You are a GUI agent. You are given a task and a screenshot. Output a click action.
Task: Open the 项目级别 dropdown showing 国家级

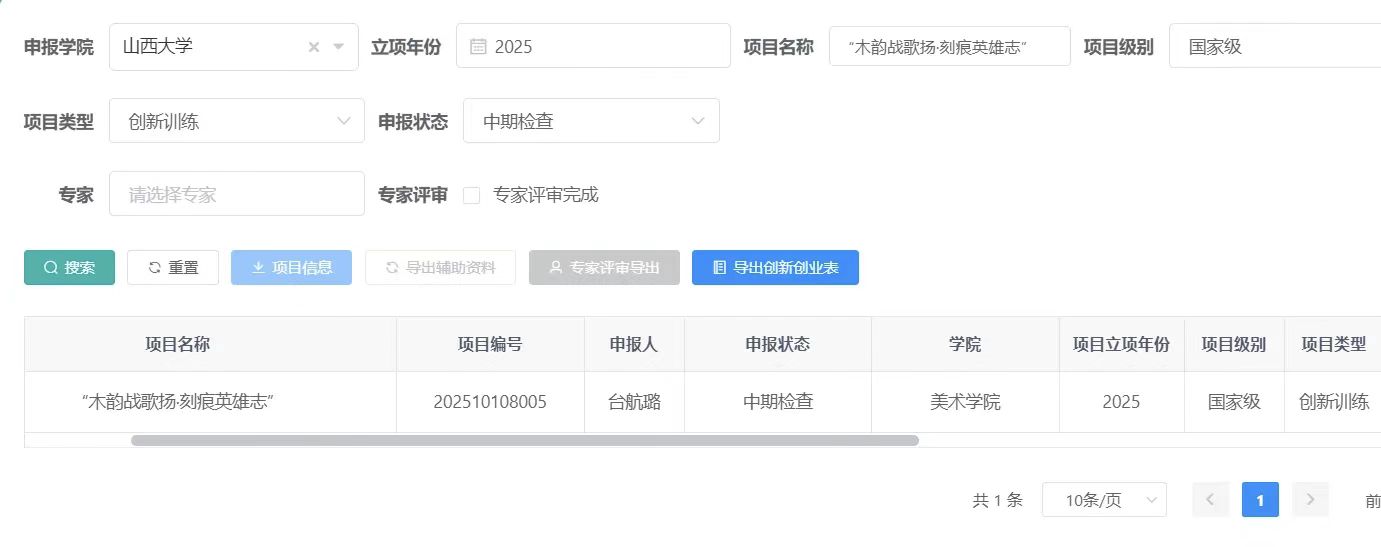pos(1275,46)
